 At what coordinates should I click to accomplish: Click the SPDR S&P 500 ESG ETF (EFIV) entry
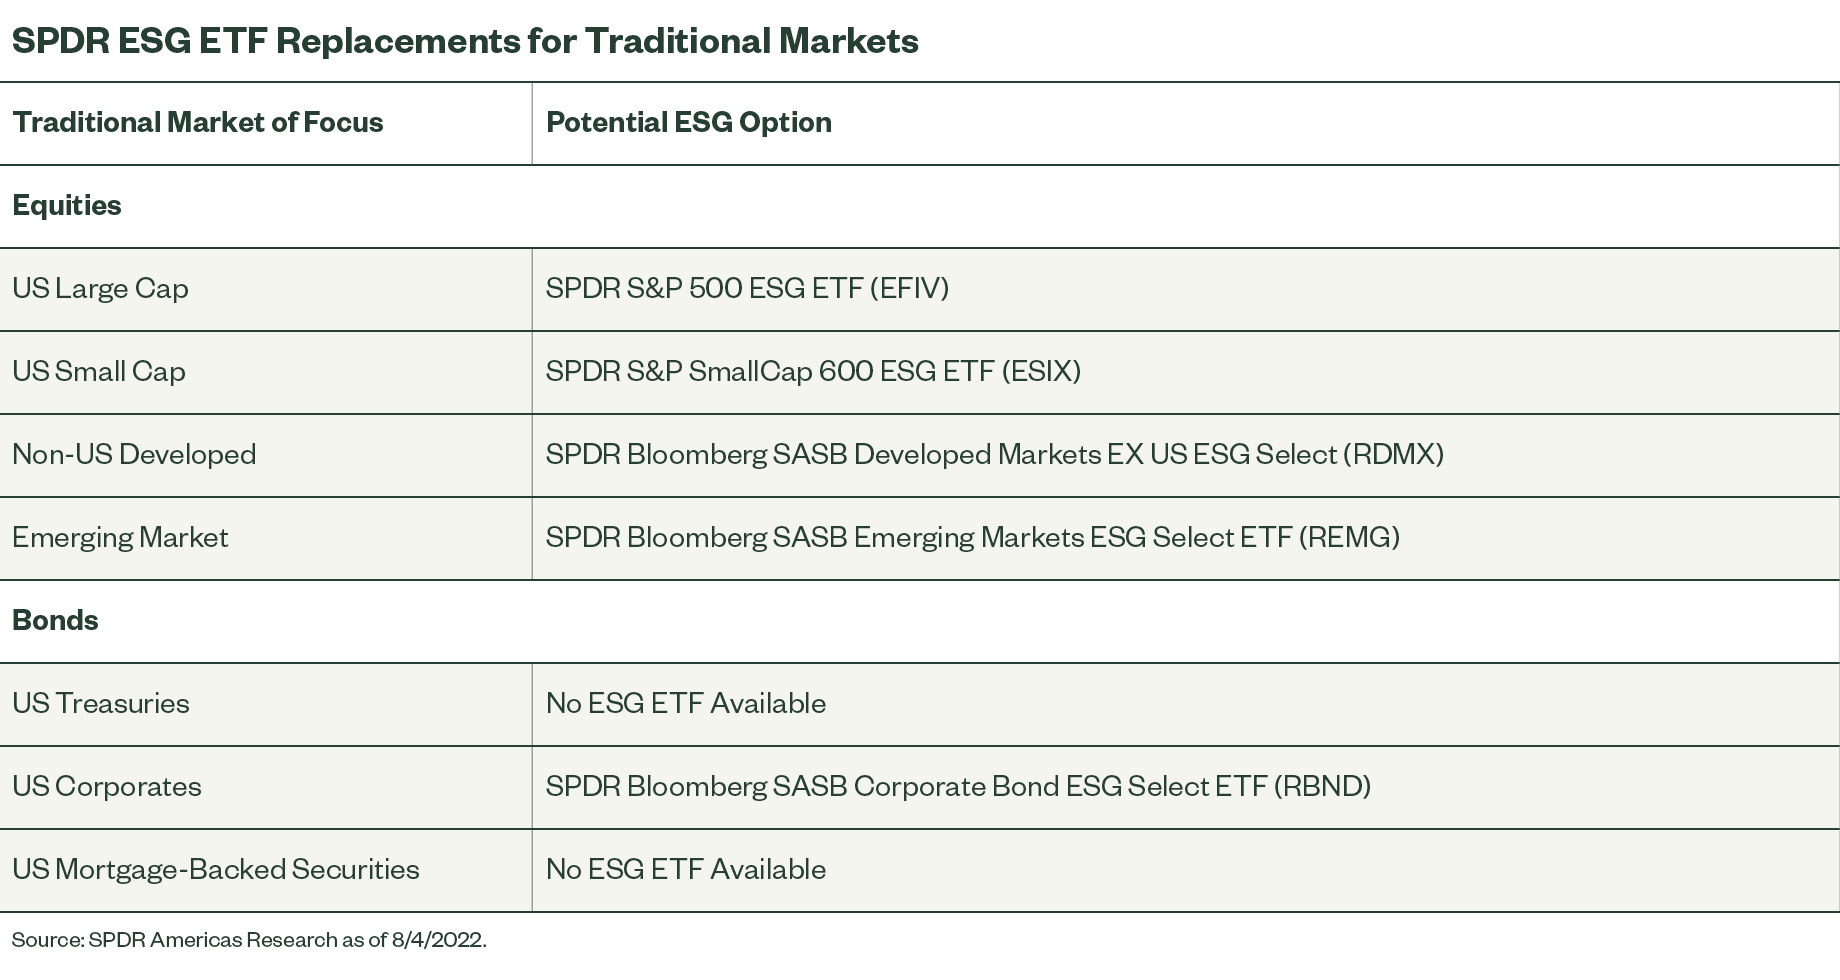[x=747, y=288]
